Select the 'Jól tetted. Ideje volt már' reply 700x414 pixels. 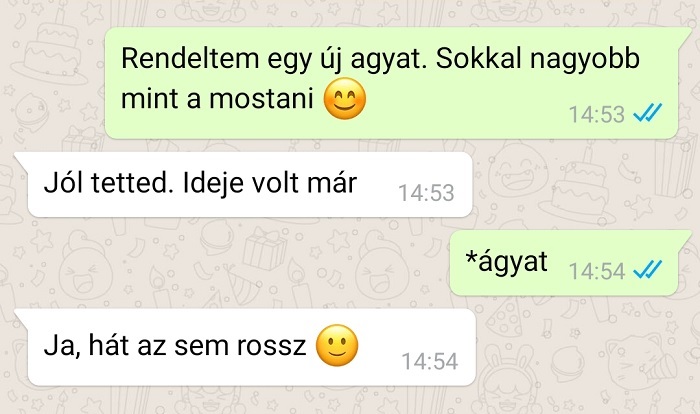(243, 184)
